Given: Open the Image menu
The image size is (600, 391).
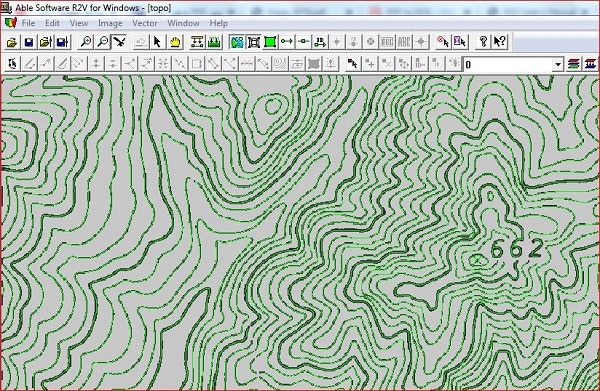Looking at the screenshot, I should tap(110, 23).
